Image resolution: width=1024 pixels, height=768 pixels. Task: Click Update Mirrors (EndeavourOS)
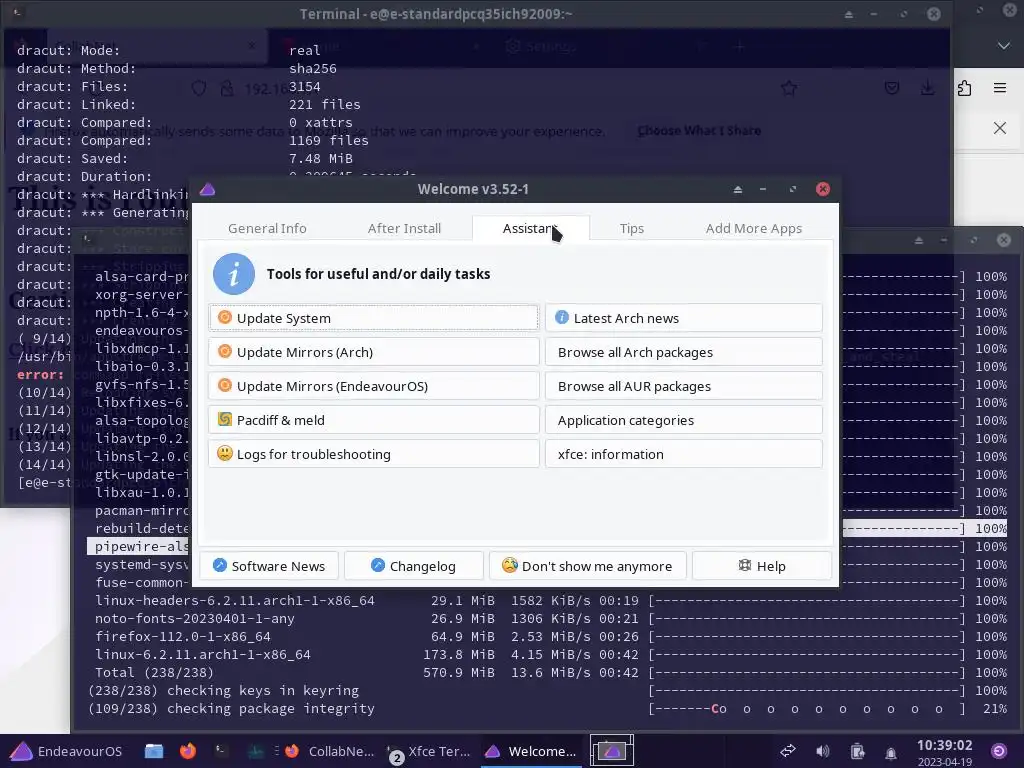click(x=374, y=386)
